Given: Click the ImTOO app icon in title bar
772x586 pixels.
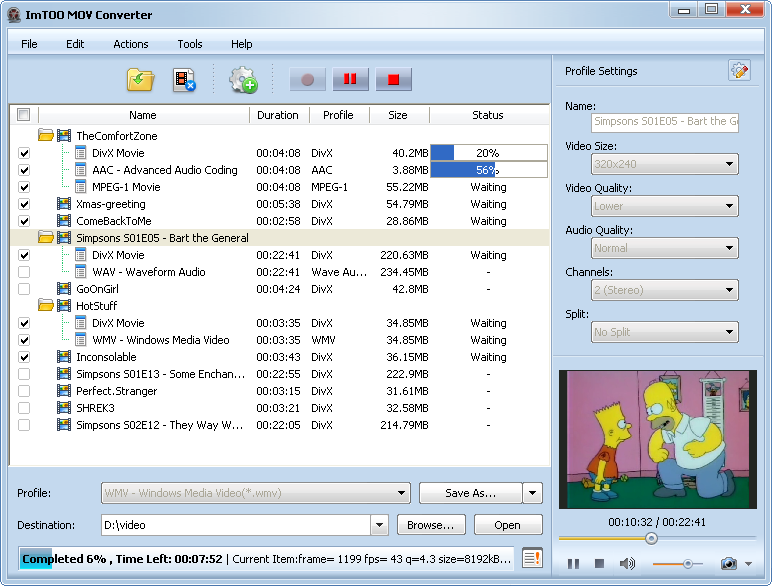Looking at the screenshot, I should 14,15.
